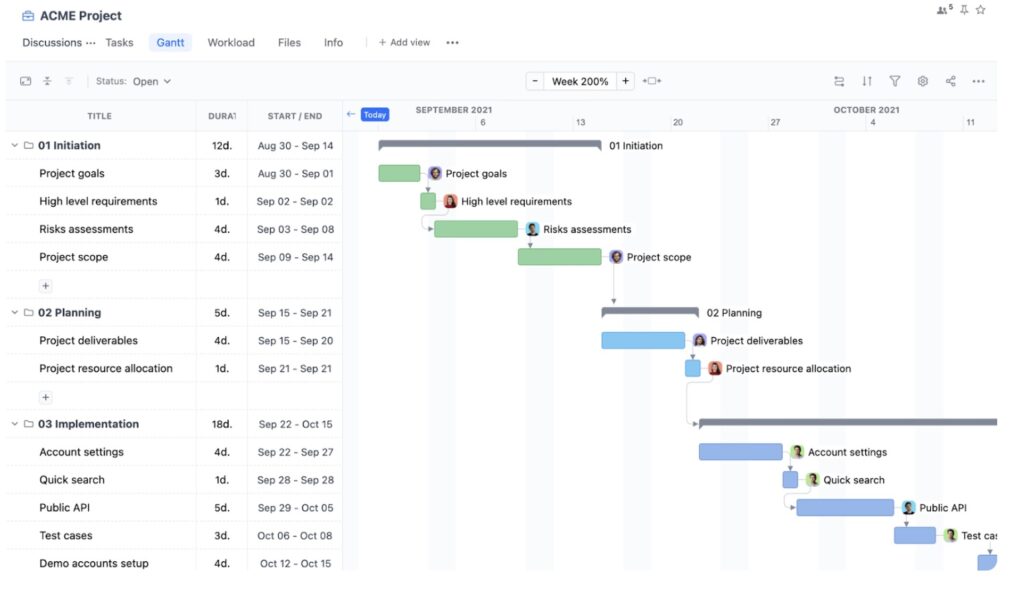Zoom out timeline with minus button

pyautogui.click(x=535, y=81)
